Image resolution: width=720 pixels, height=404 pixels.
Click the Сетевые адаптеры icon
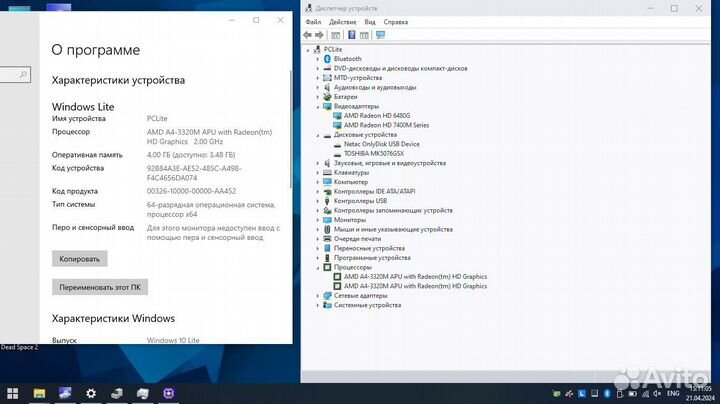[327, 296]
